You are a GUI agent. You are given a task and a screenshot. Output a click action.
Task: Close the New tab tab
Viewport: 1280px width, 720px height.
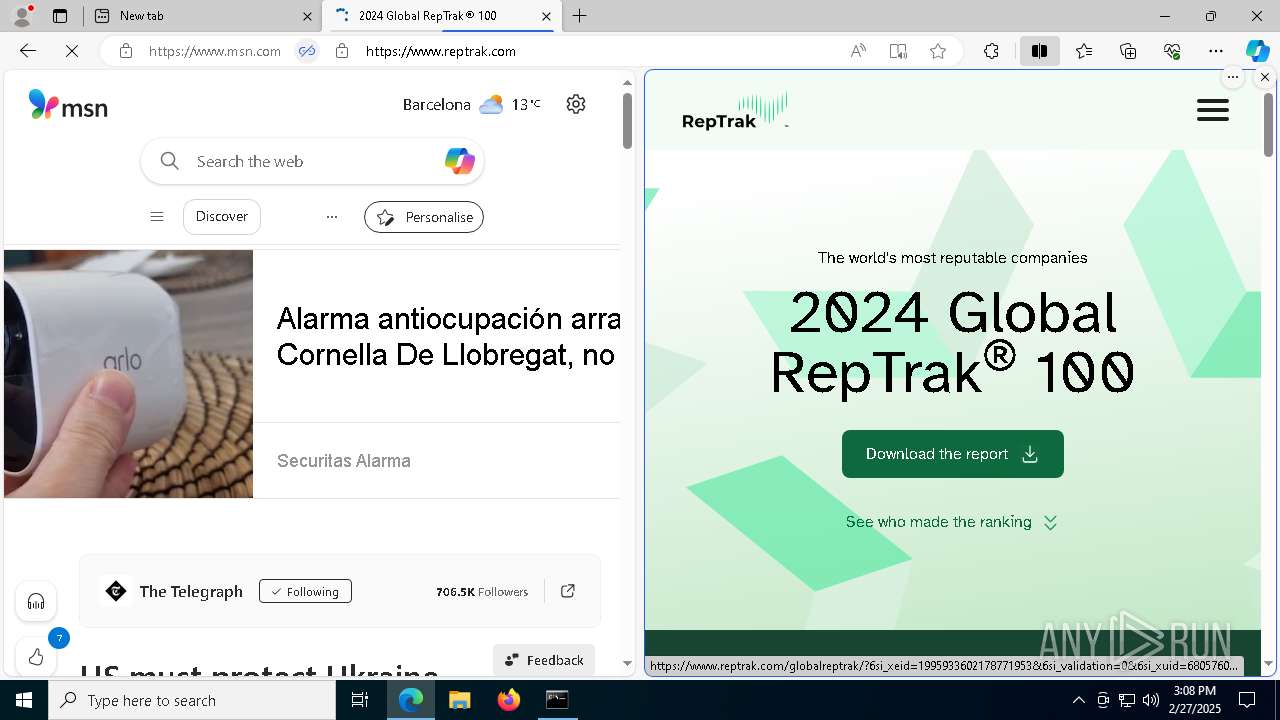307,16
